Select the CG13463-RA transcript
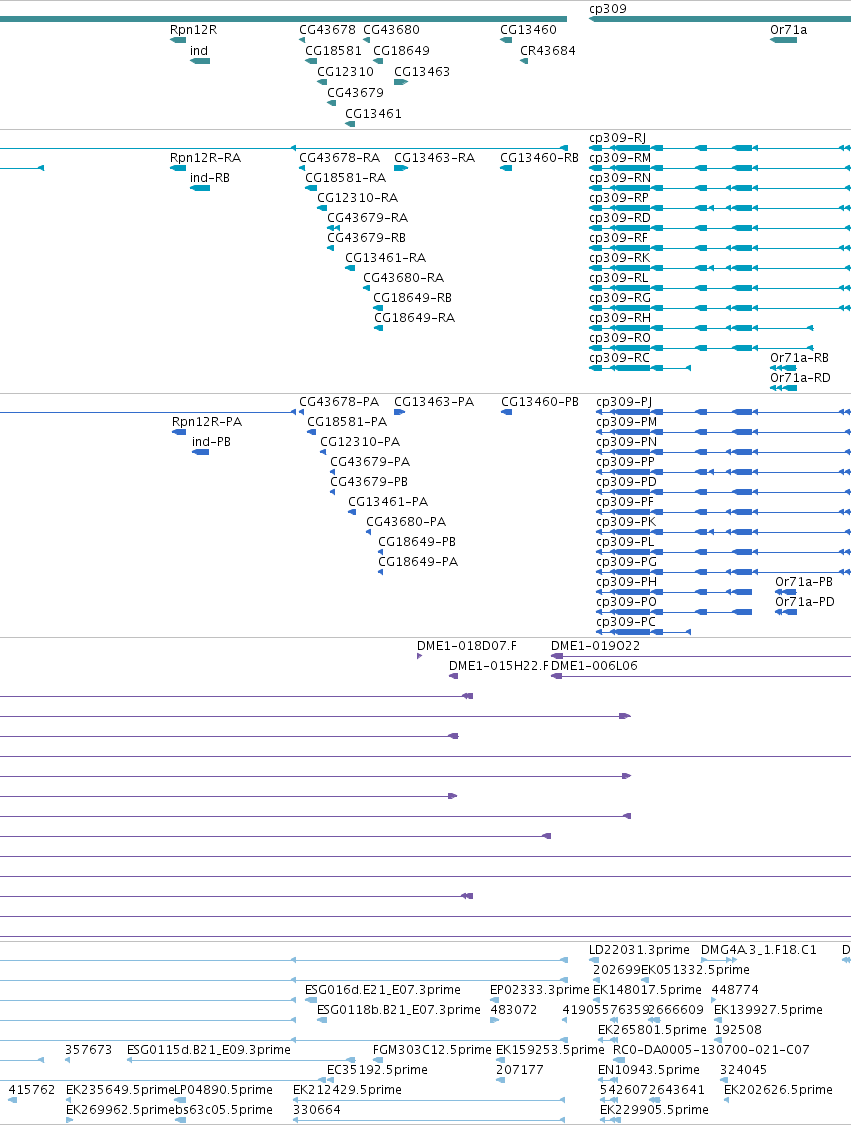851x1125 pixels. [x=434, y=157]
